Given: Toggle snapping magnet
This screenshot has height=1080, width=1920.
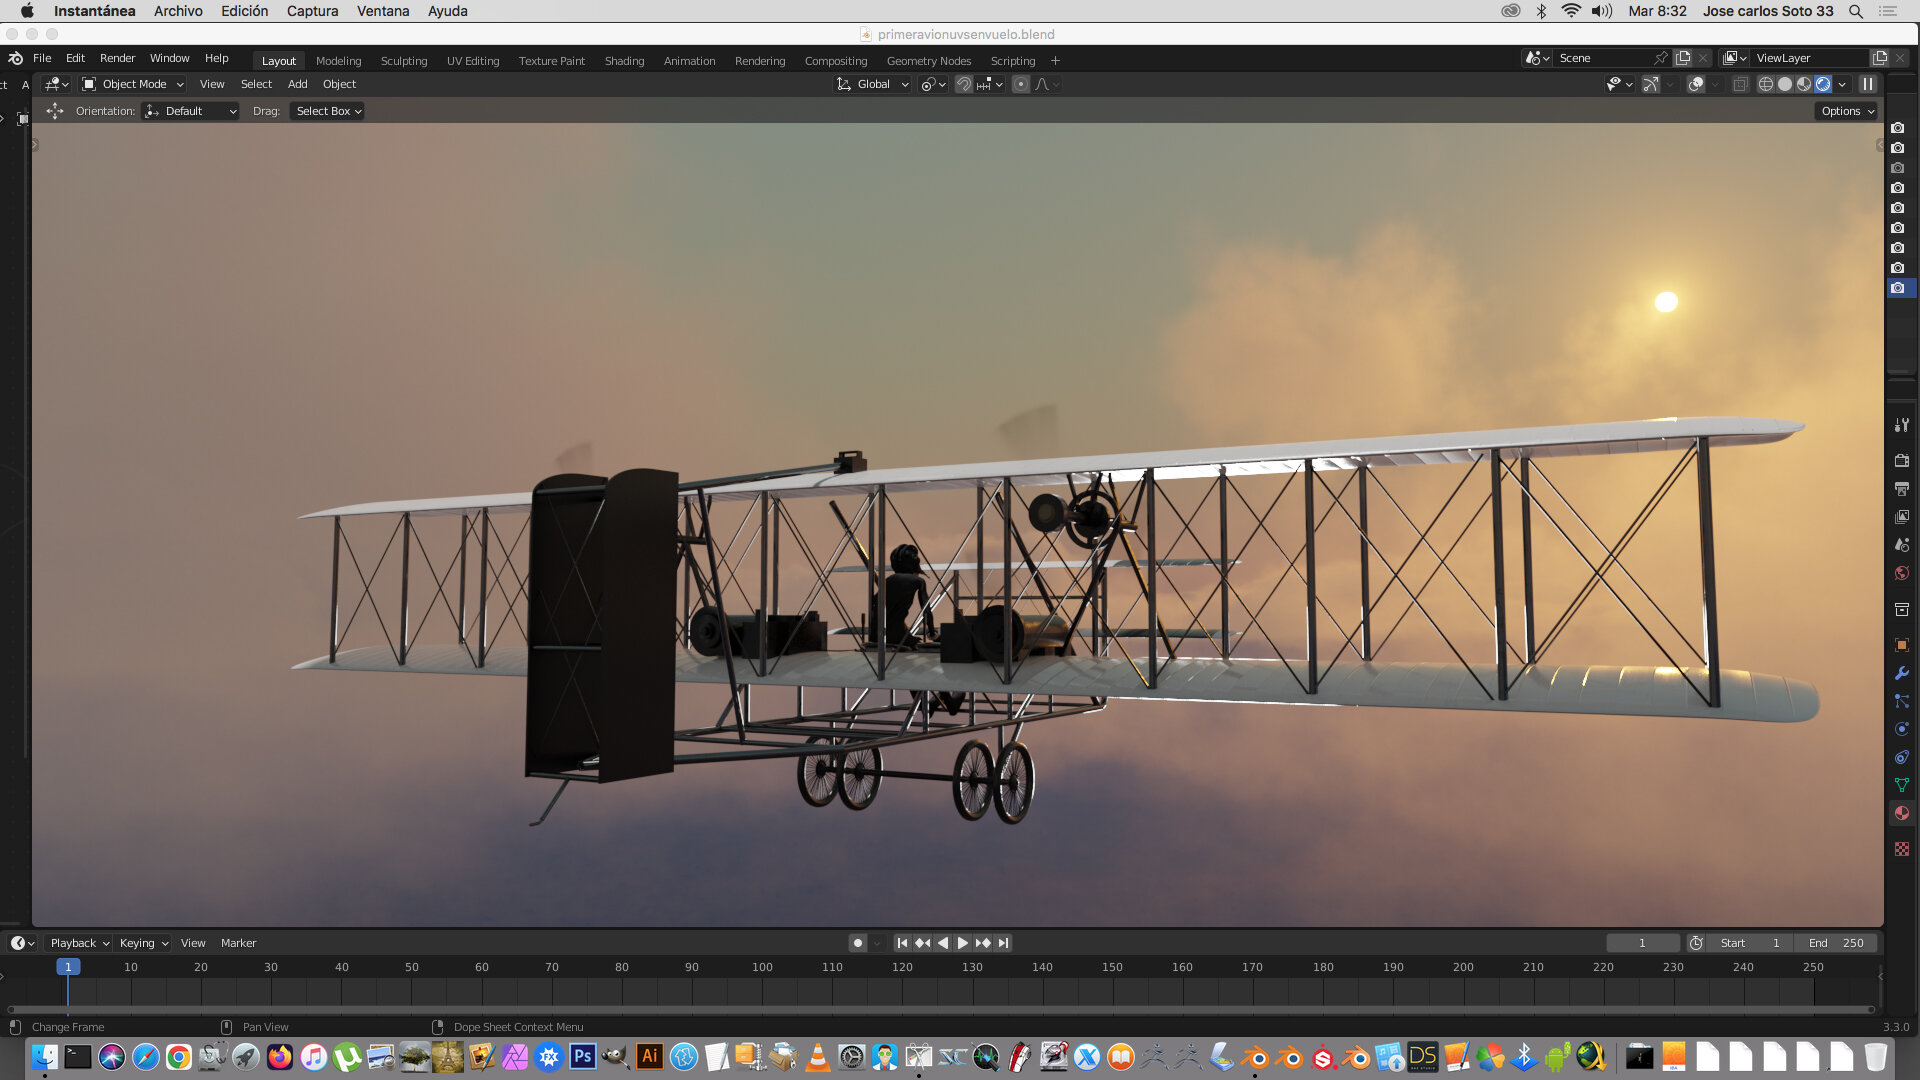Looking at the screenshot, I should coord(963,84).
